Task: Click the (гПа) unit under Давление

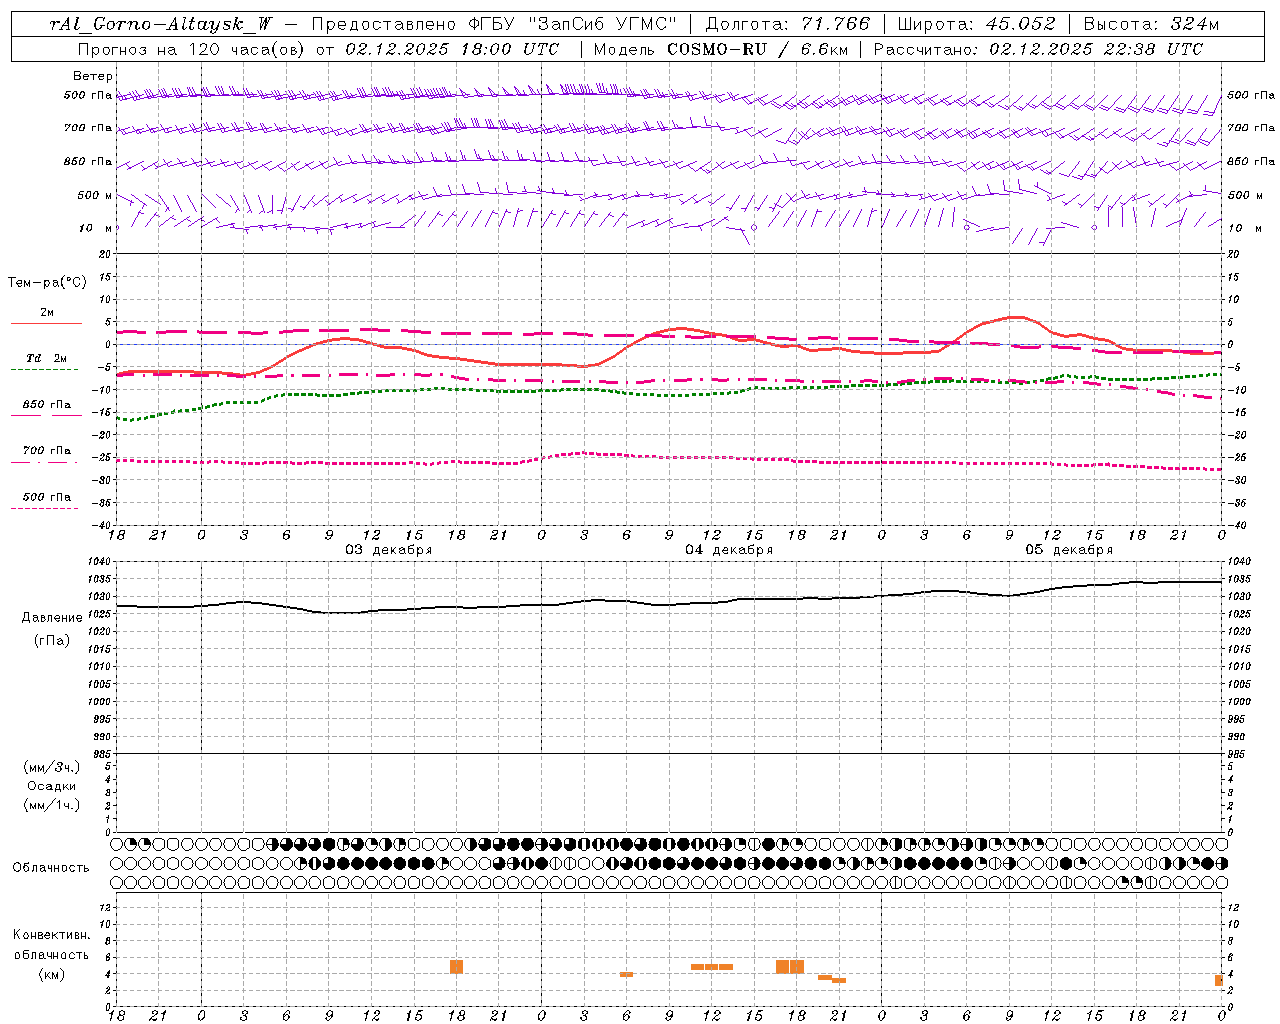Action: point(52,640)
